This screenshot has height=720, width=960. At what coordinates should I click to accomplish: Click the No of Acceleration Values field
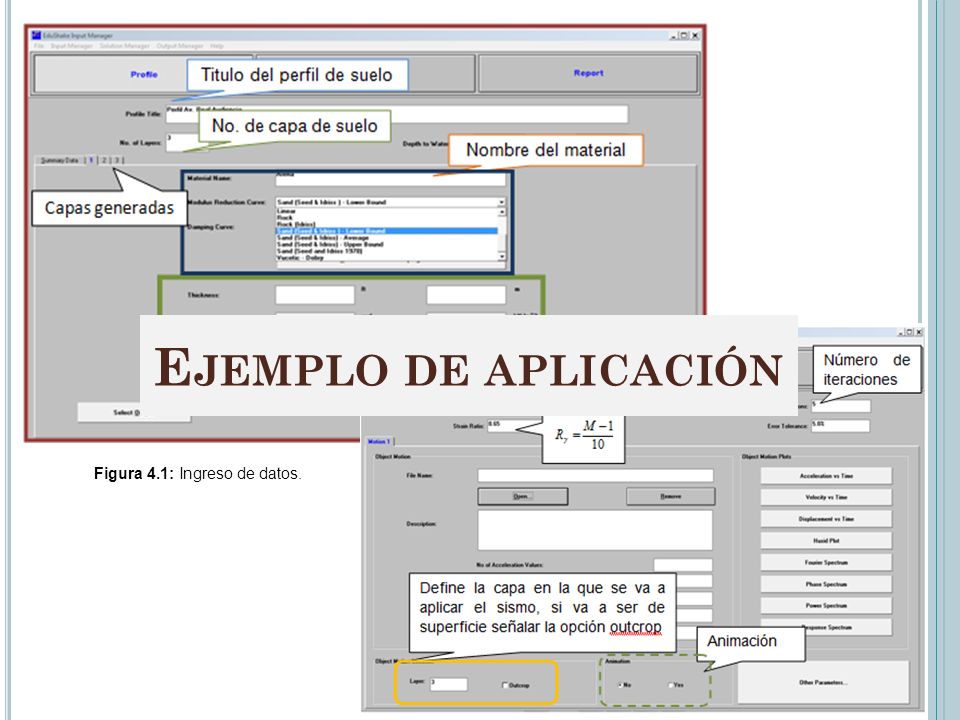[x=683, y=564]
